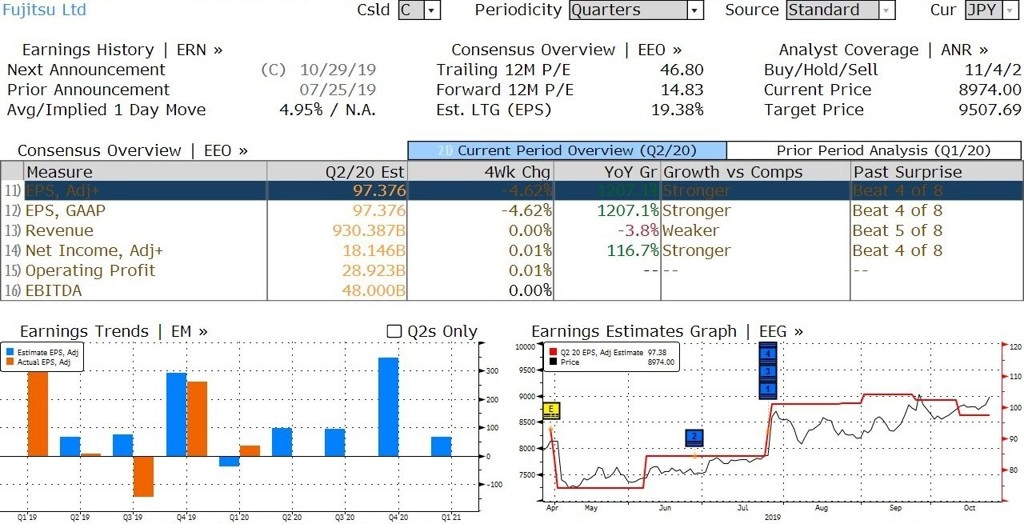Click the YoY Gr column header
Image resolution: width=1024 pixels, height=524 pixels.
tap(607, 172)
